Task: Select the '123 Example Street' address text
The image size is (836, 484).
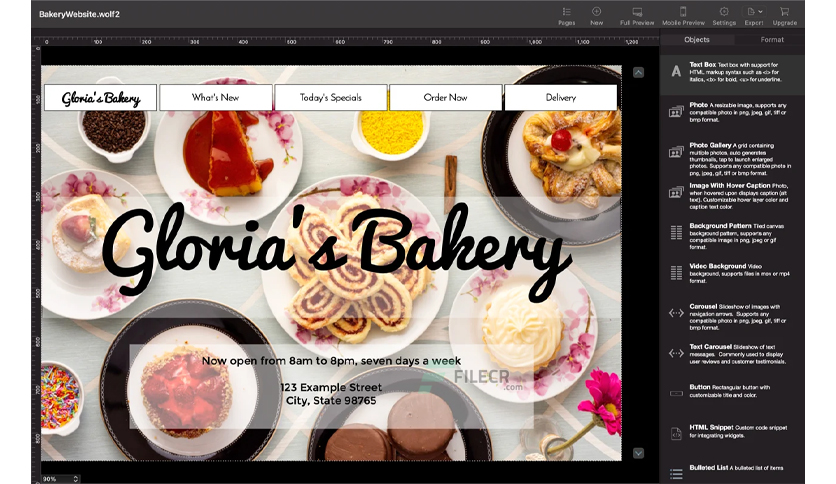Action: tap(331, 388)
